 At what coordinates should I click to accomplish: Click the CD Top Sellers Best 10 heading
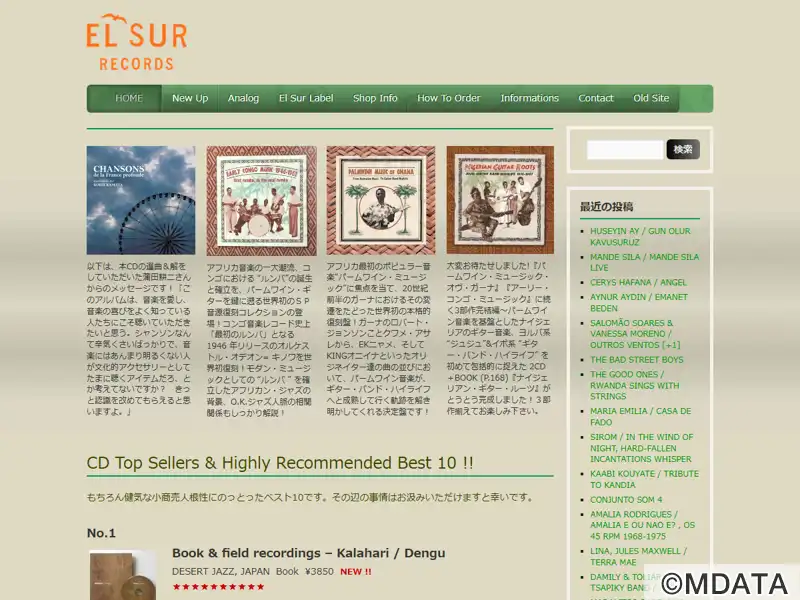(x=280, y=463)
